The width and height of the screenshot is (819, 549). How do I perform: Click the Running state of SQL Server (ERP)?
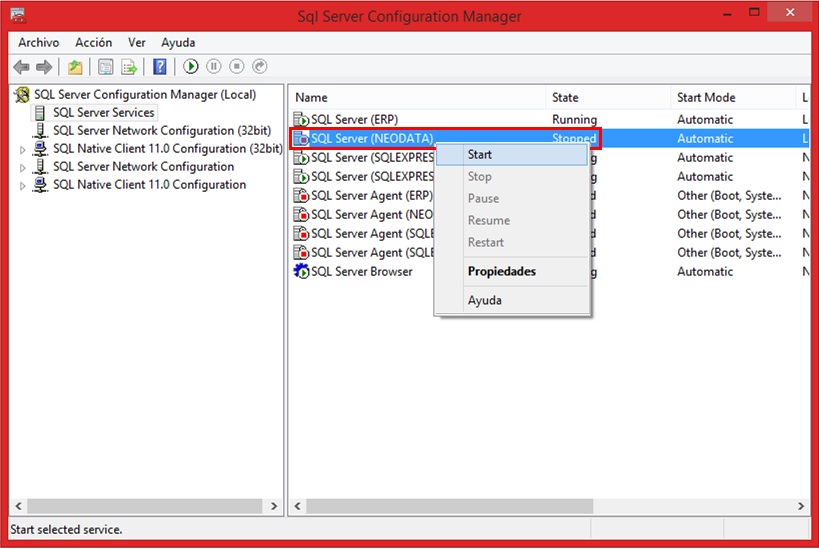coord(575,120)
